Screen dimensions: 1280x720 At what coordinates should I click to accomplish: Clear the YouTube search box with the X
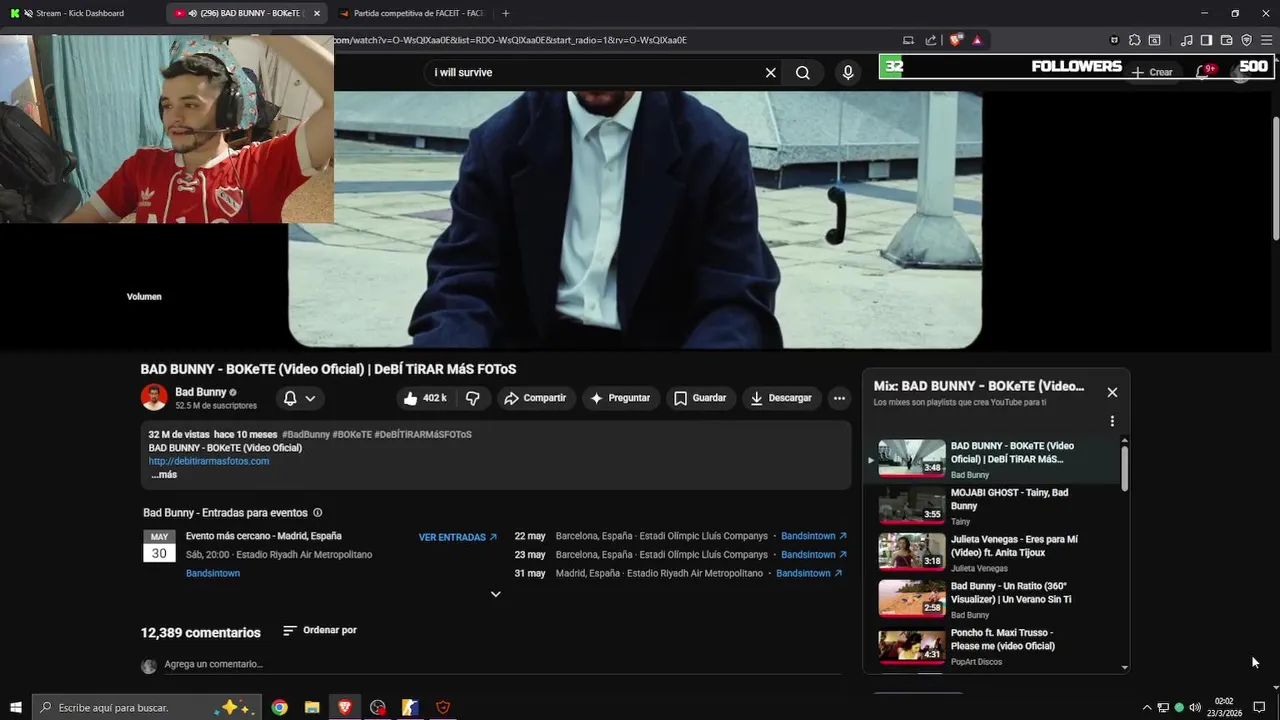(770, 73)
